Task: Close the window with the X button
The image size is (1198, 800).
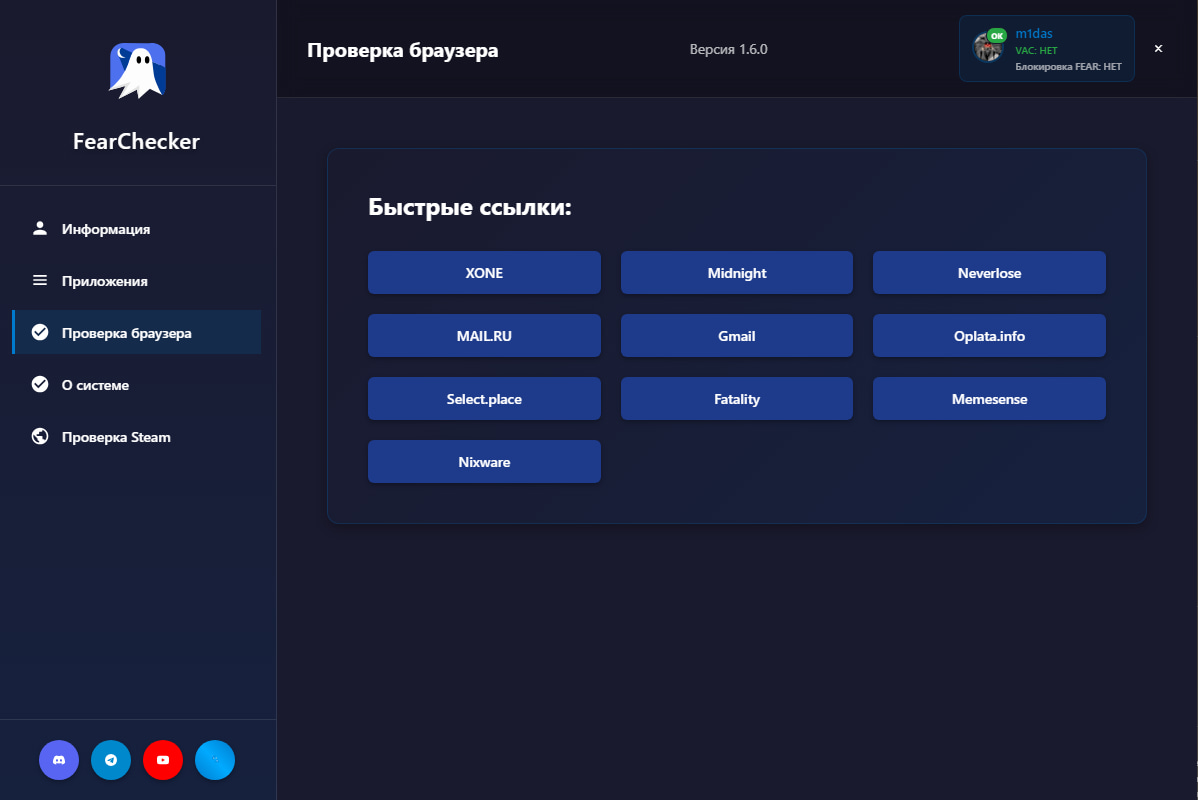Action: point(1158,48)
